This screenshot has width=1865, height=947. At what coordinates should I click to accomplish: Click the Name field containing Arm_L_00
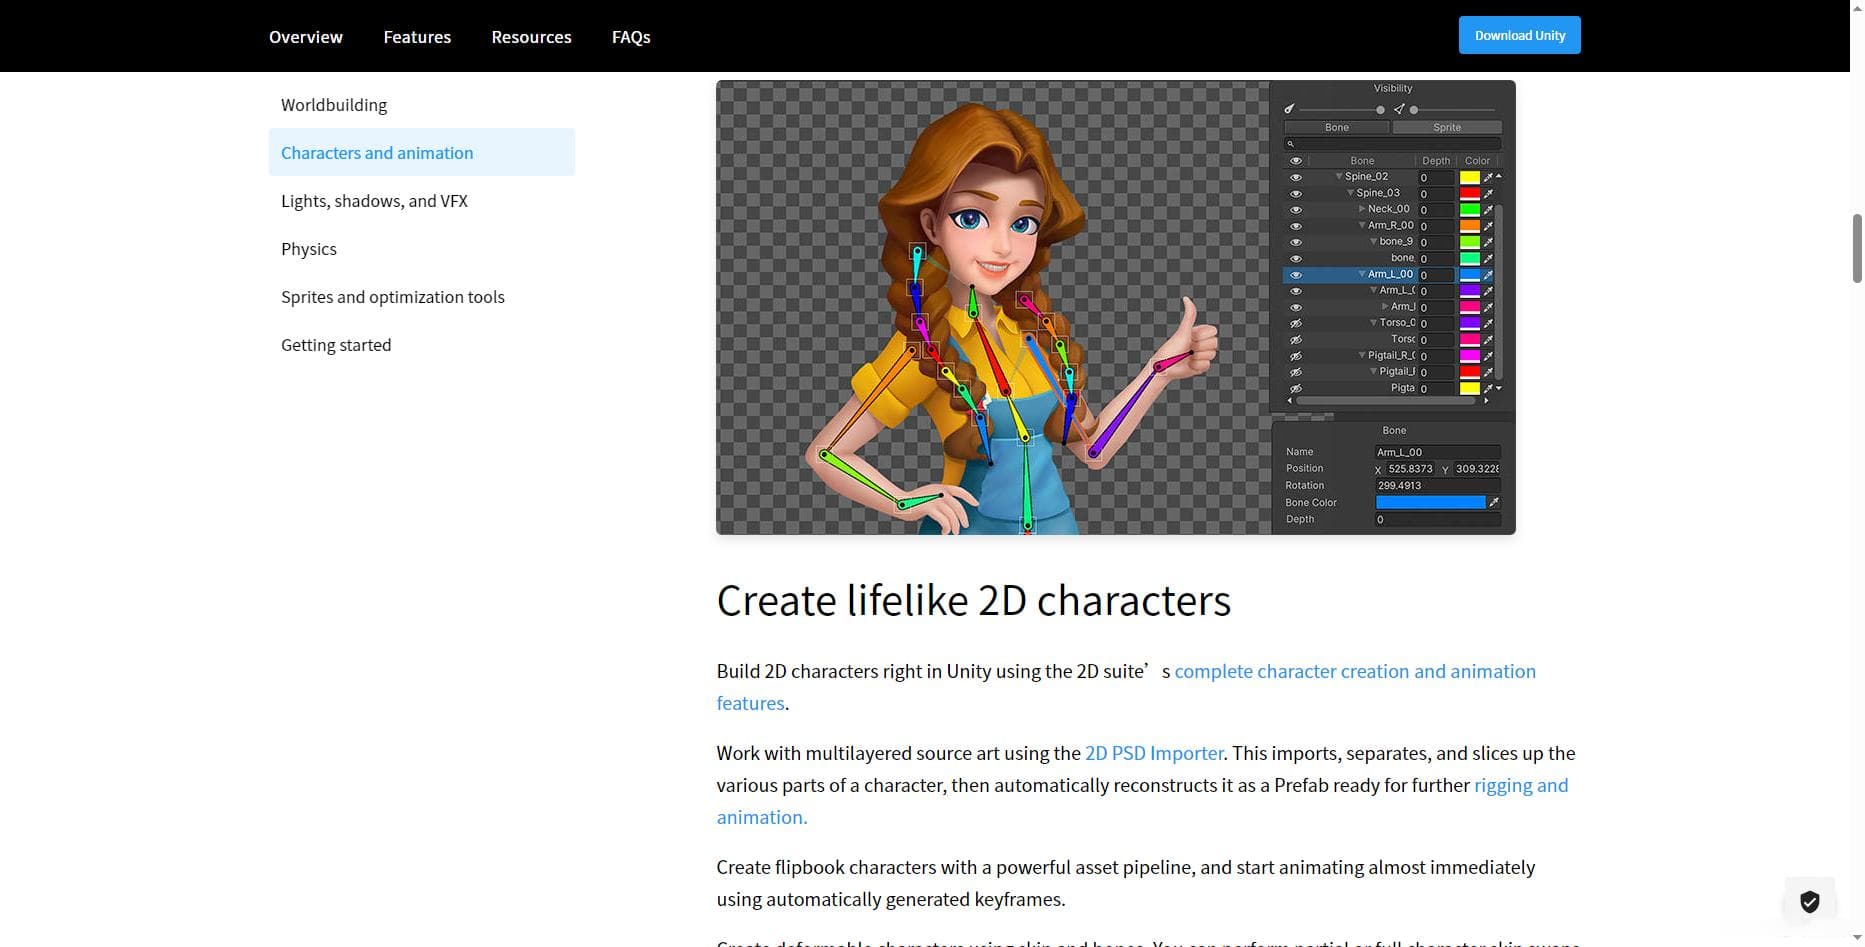pyautogui.click(x=1437, y=452)
